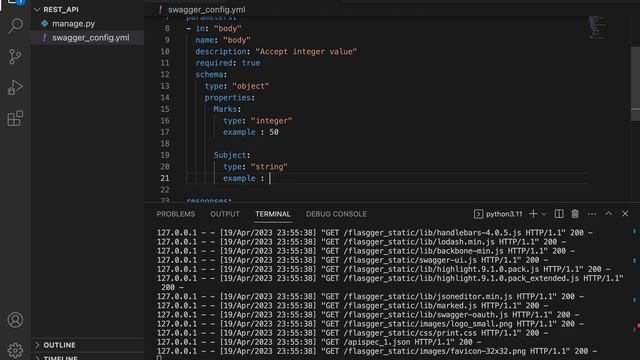Click the jsoneditor.min.js terminal log line
This screenshot has width=640, height=360.
tap(370, 297)
